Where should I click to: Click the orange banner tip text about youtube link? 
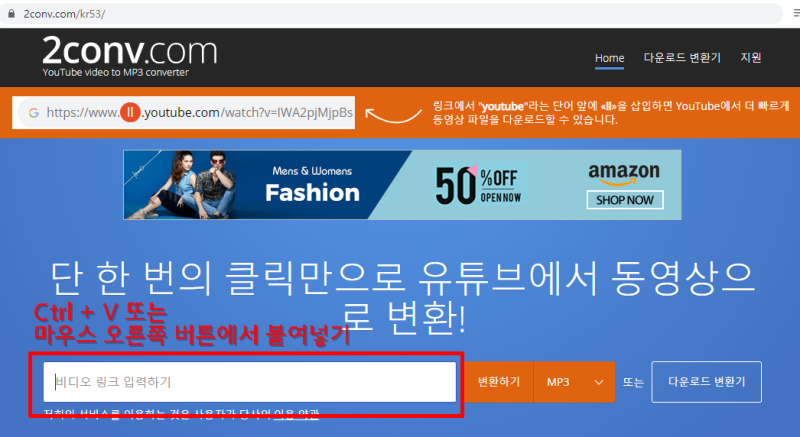[x=611, y=113]
